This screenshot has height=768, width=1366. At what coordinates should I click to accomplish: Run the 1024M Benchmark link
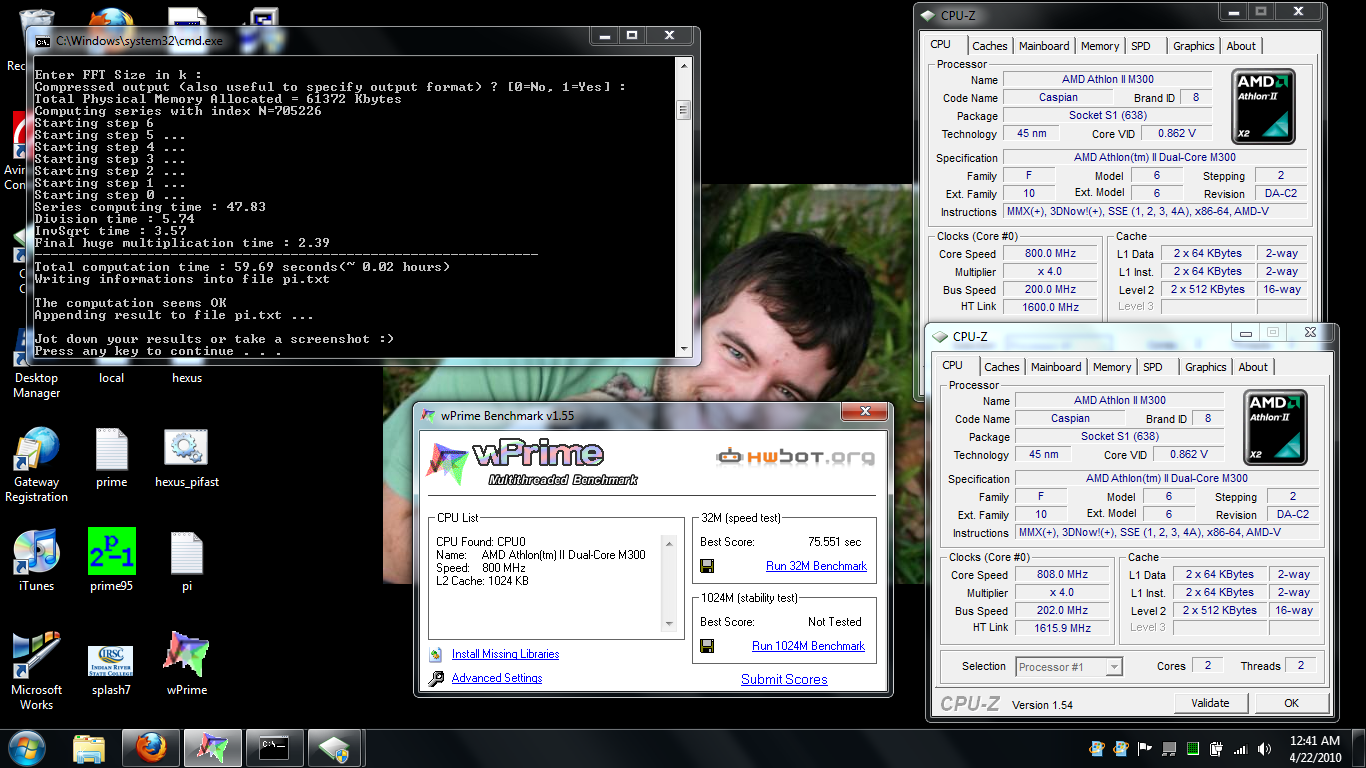tap(808, 646)
